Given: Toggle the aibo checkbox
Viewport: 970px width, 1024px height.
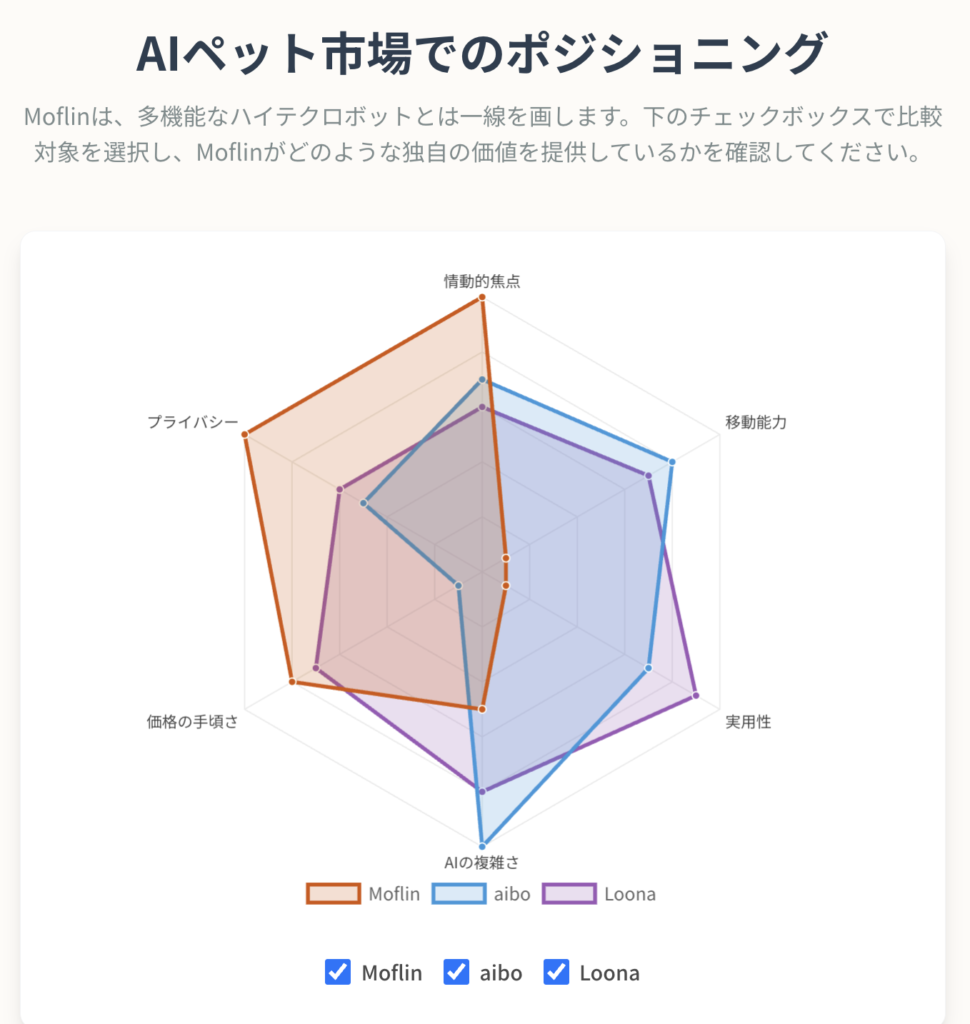Looking at the screenshot, I should [456, 972].
